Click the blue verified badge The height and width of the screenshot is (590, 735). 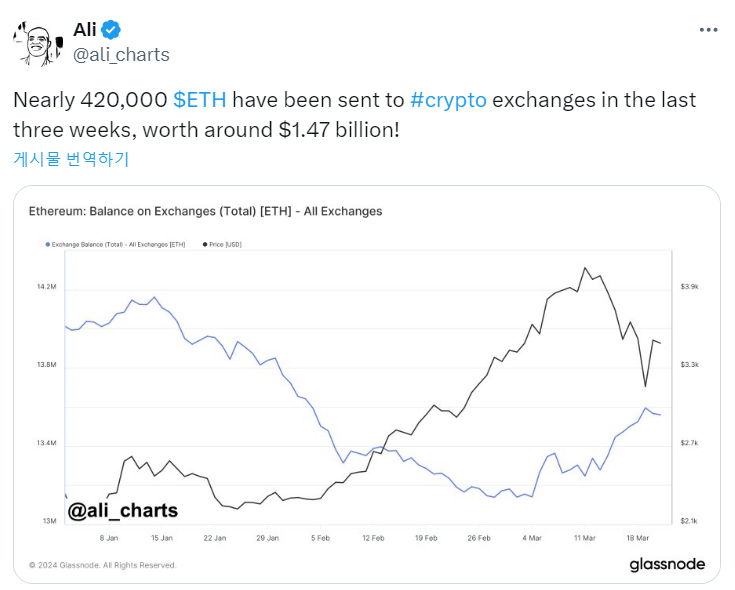114,30
